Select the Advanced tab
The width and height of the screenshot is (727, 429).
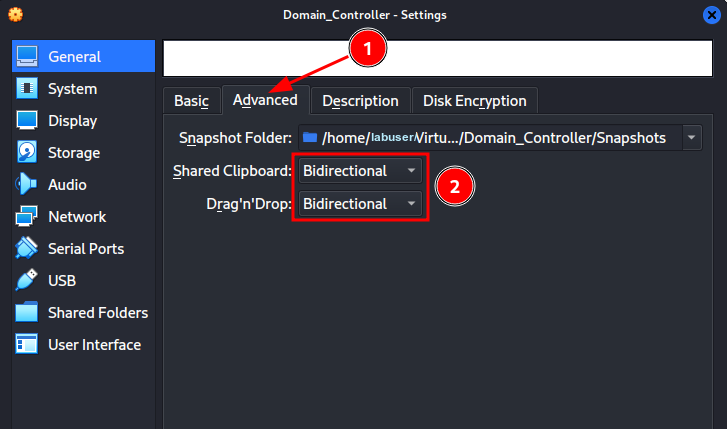pos(265,100)
